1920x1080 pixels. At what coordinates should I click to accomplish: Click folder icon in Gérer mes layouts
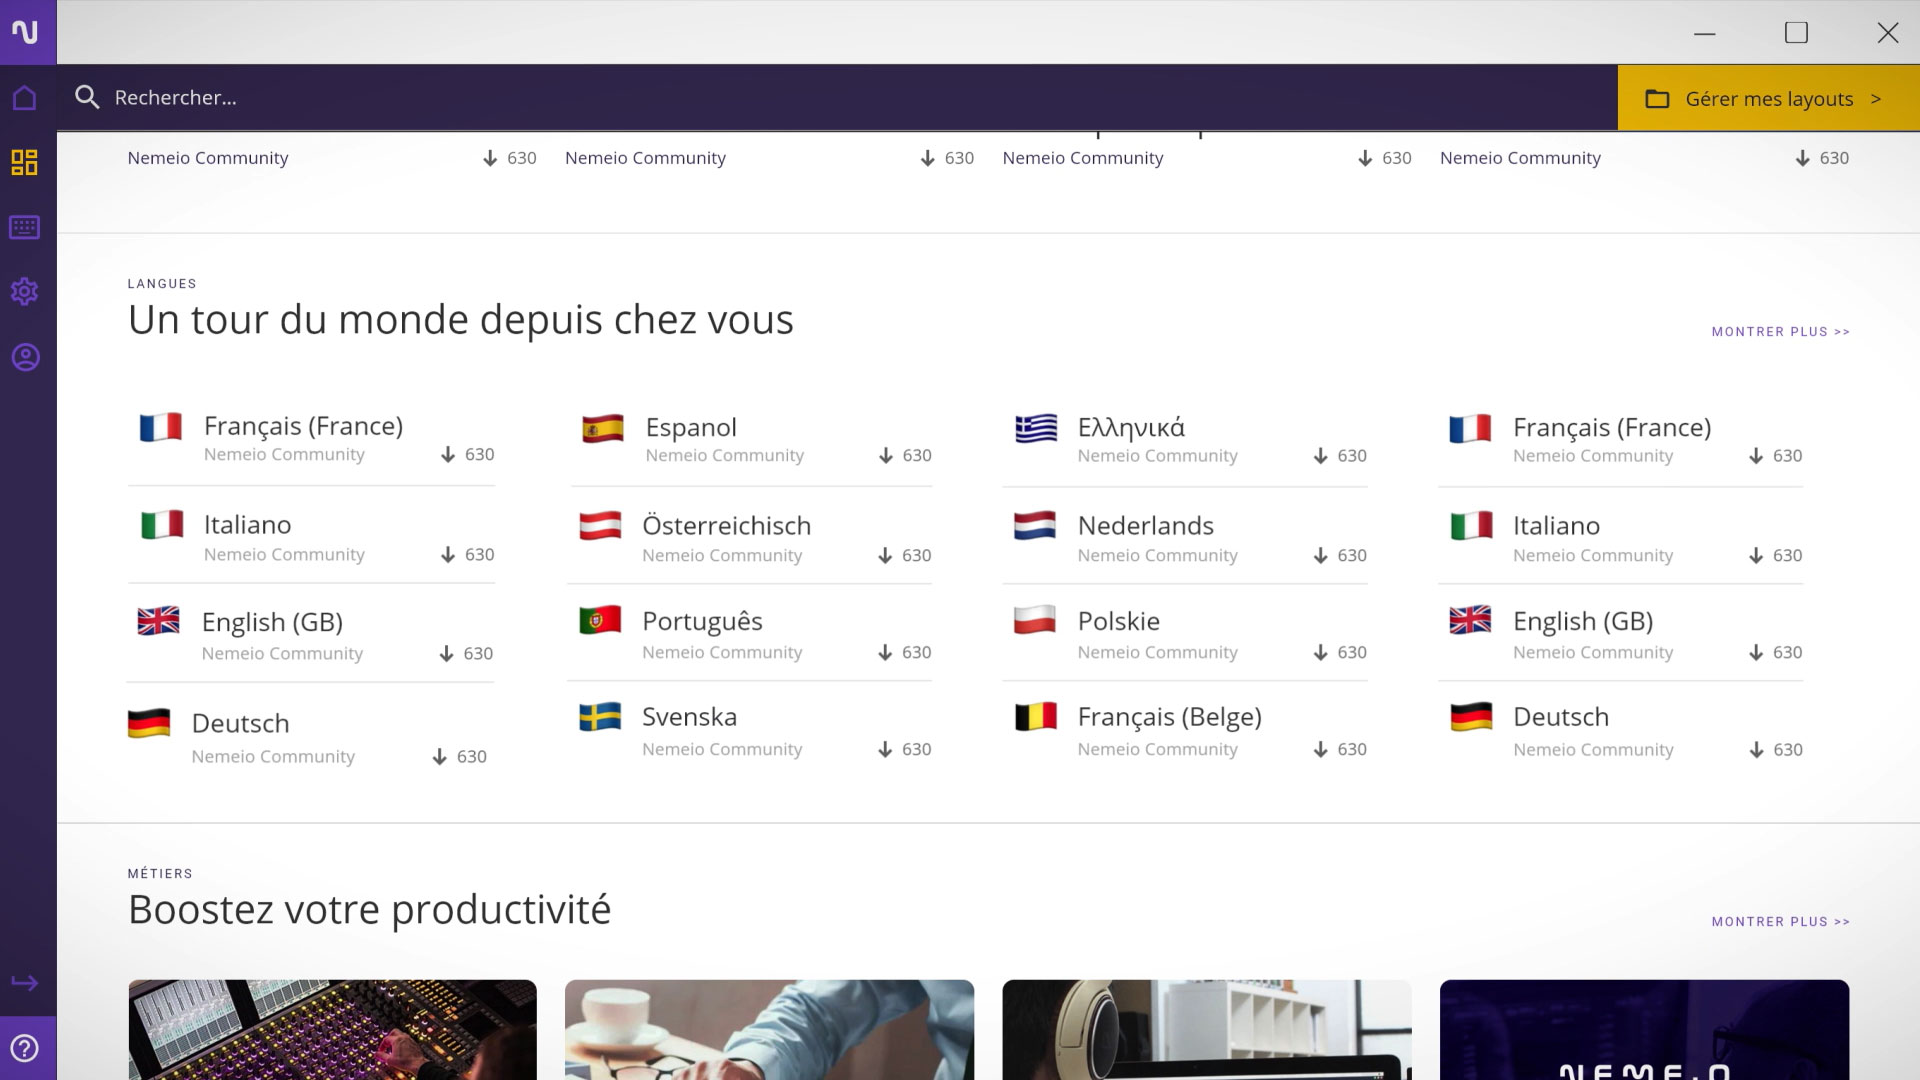tap(1657, 99)
